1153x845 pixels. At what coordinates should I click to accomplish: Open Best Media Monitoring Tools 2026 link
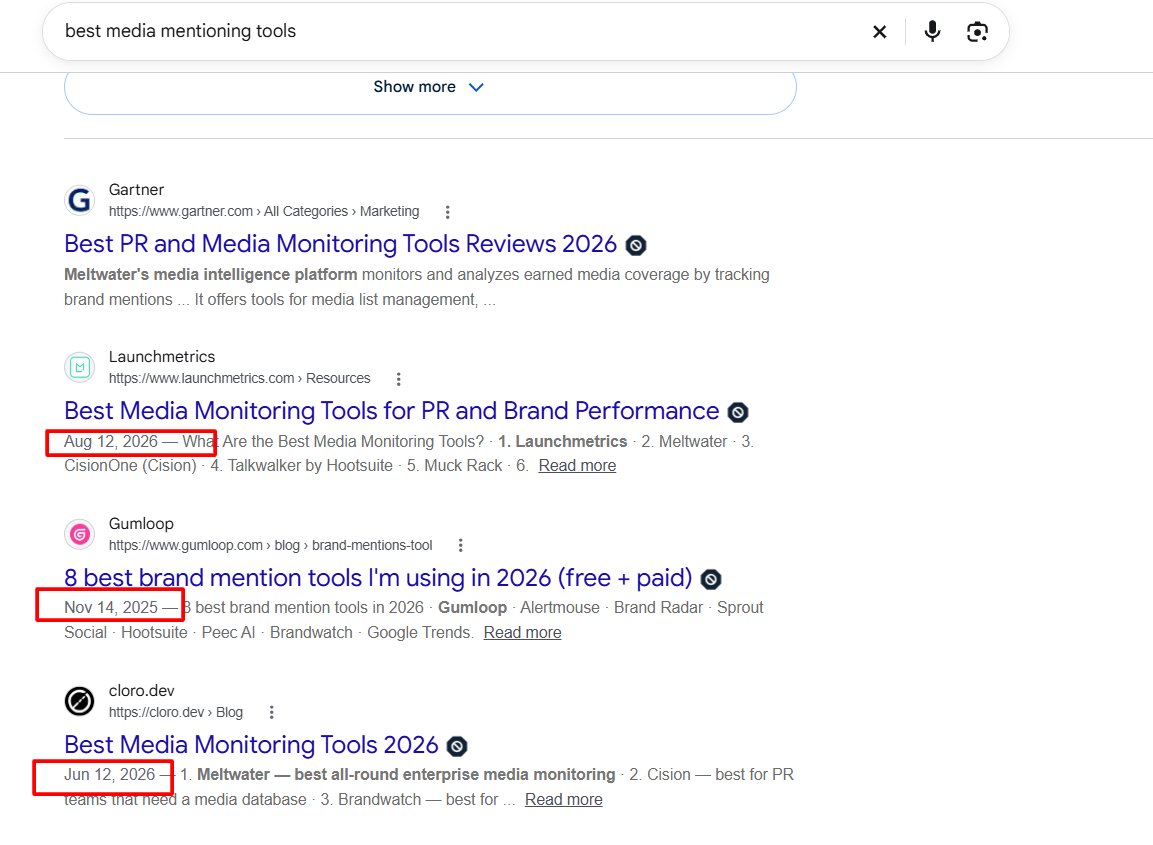click(x=251, y=744)
